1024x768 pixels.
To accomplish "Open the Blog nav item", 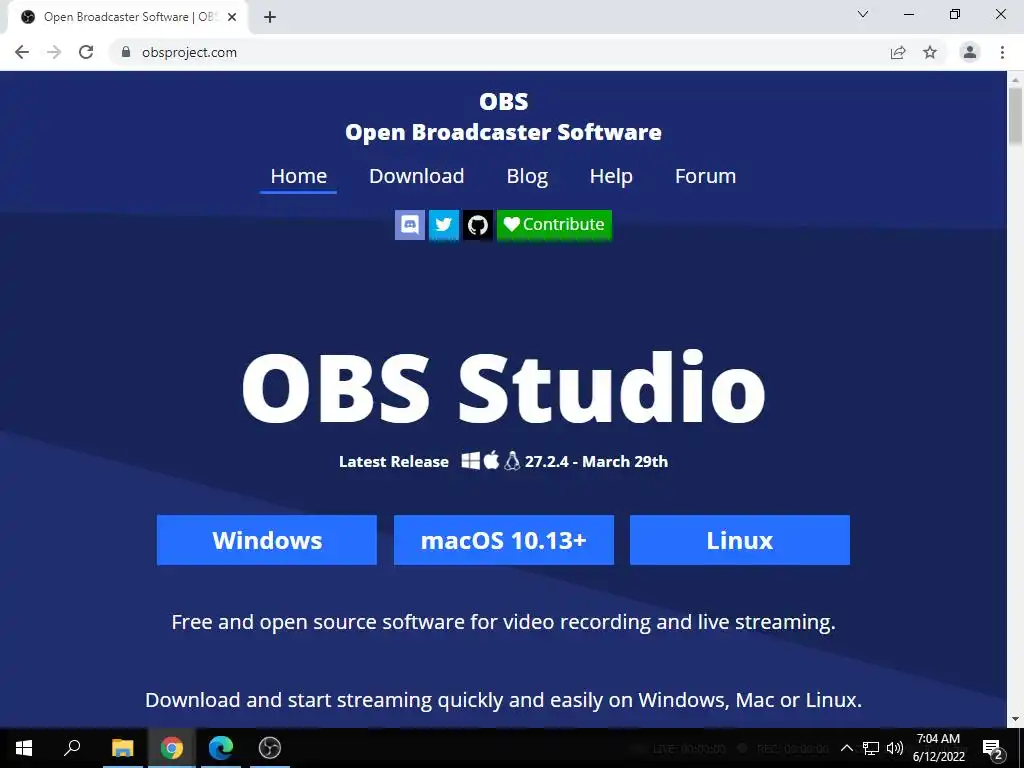I will click(x=527, y=176).
